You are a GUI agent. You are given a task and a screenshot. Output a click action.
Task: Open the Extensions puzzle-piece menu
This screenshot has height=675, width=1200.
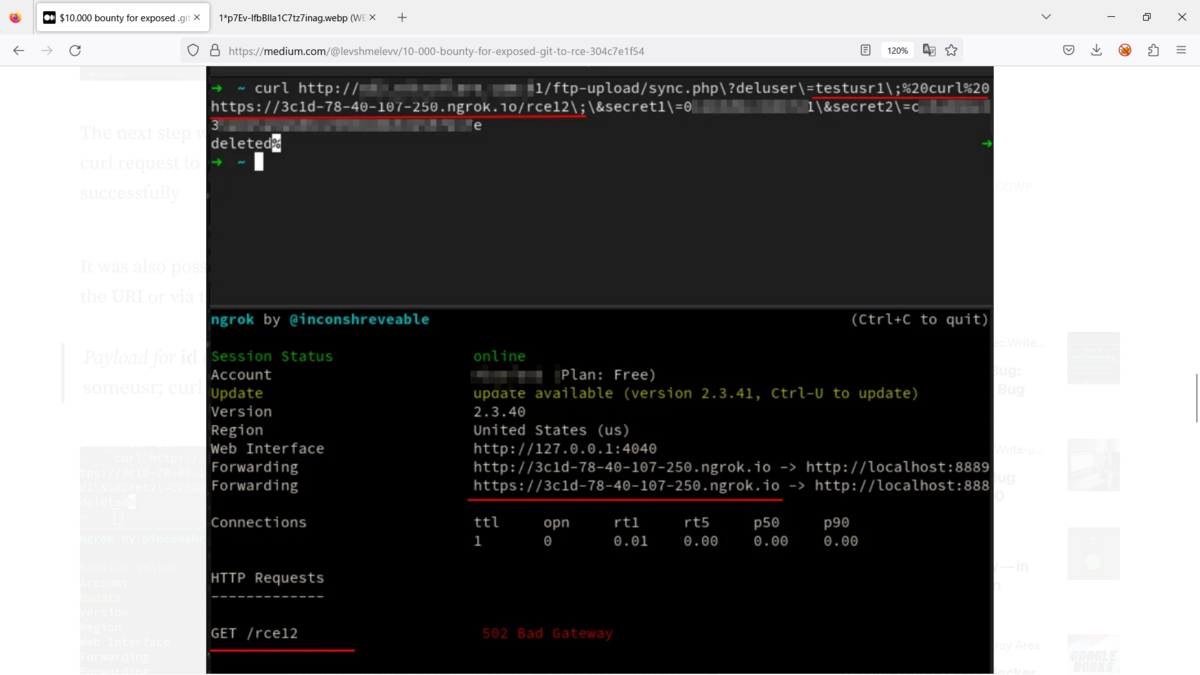[x=1153, y=50]
